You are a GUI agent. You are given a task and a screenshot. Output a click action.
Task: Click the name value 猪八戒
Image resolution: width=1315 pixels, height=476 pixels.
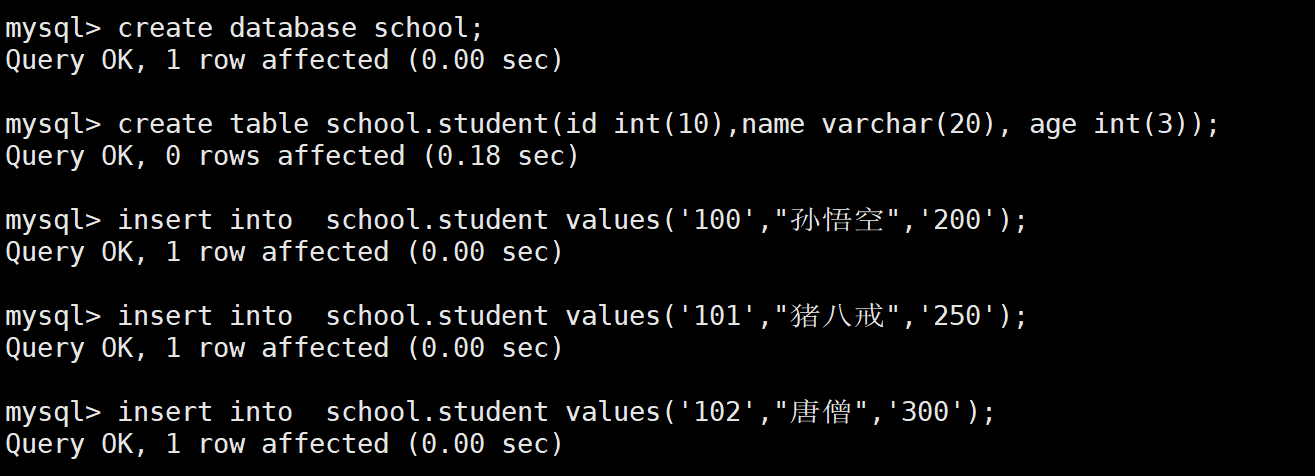tap(838, 316)
